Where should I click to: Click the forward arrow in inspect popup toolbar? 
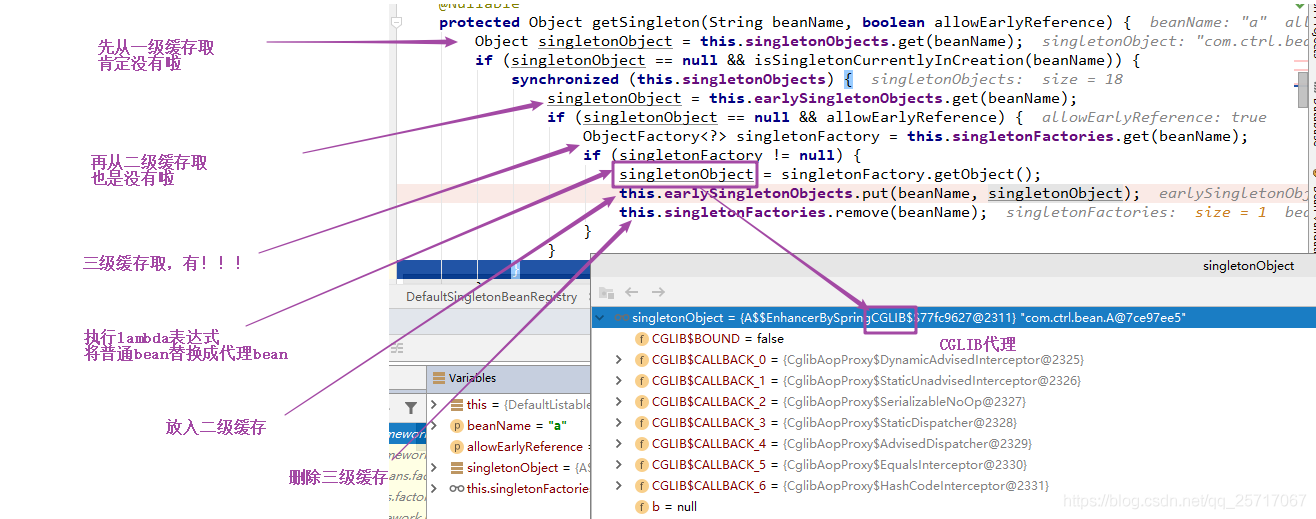pos(658,292)
